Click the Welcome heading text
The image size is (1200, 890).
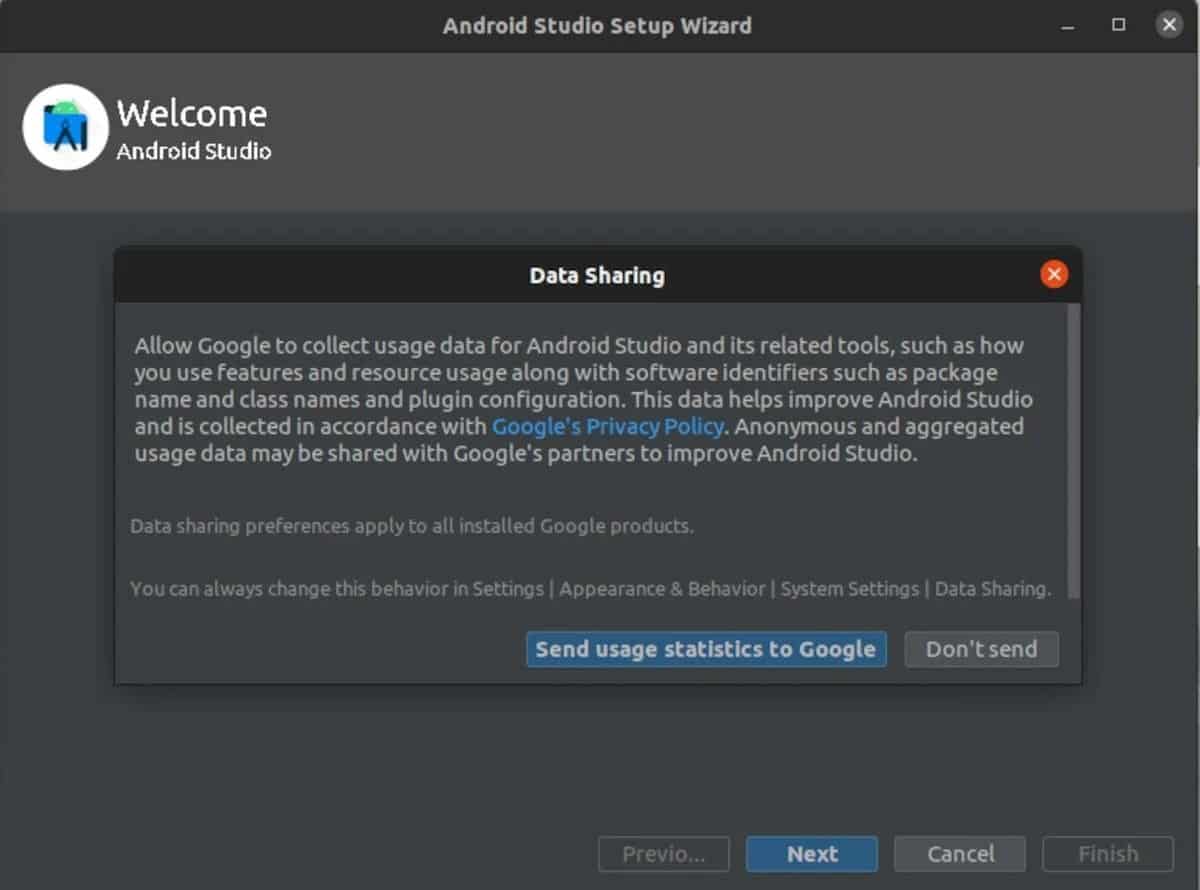point(191,113)
